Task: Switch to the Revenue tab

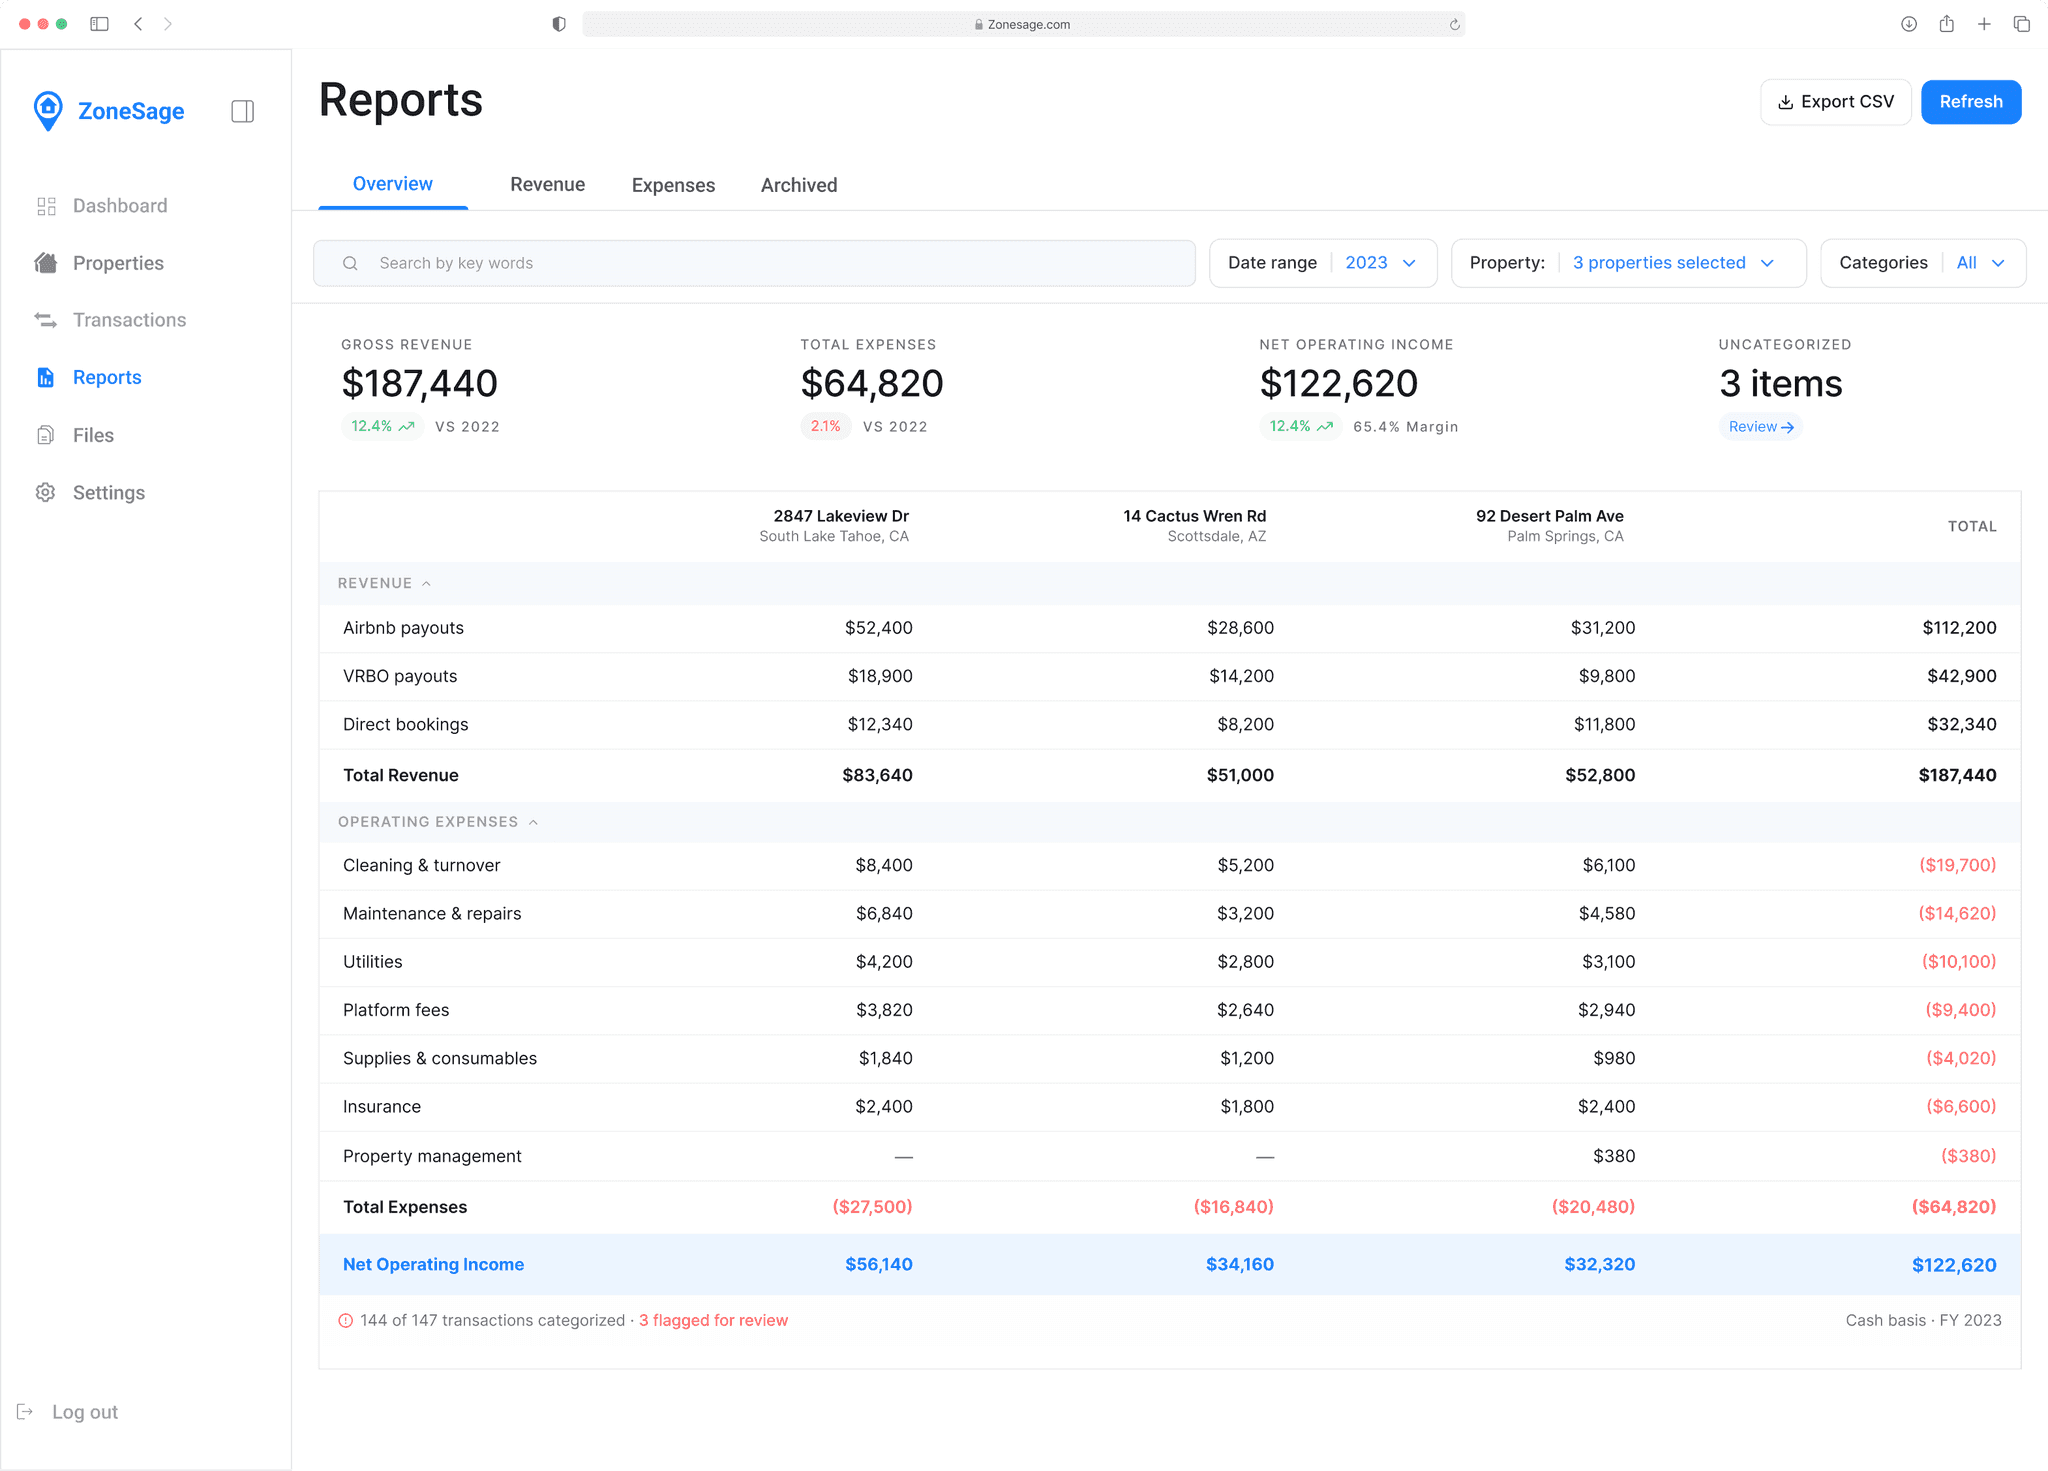Action: click(x=547, y=185)
